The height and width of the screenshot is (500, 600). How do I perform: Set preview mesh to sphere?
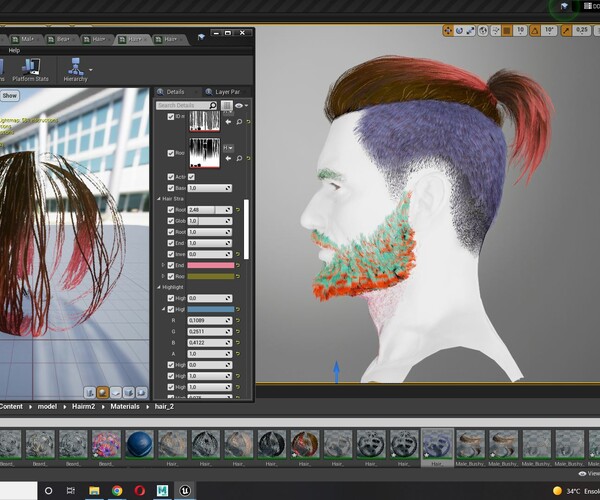click(x=103, y=392)
